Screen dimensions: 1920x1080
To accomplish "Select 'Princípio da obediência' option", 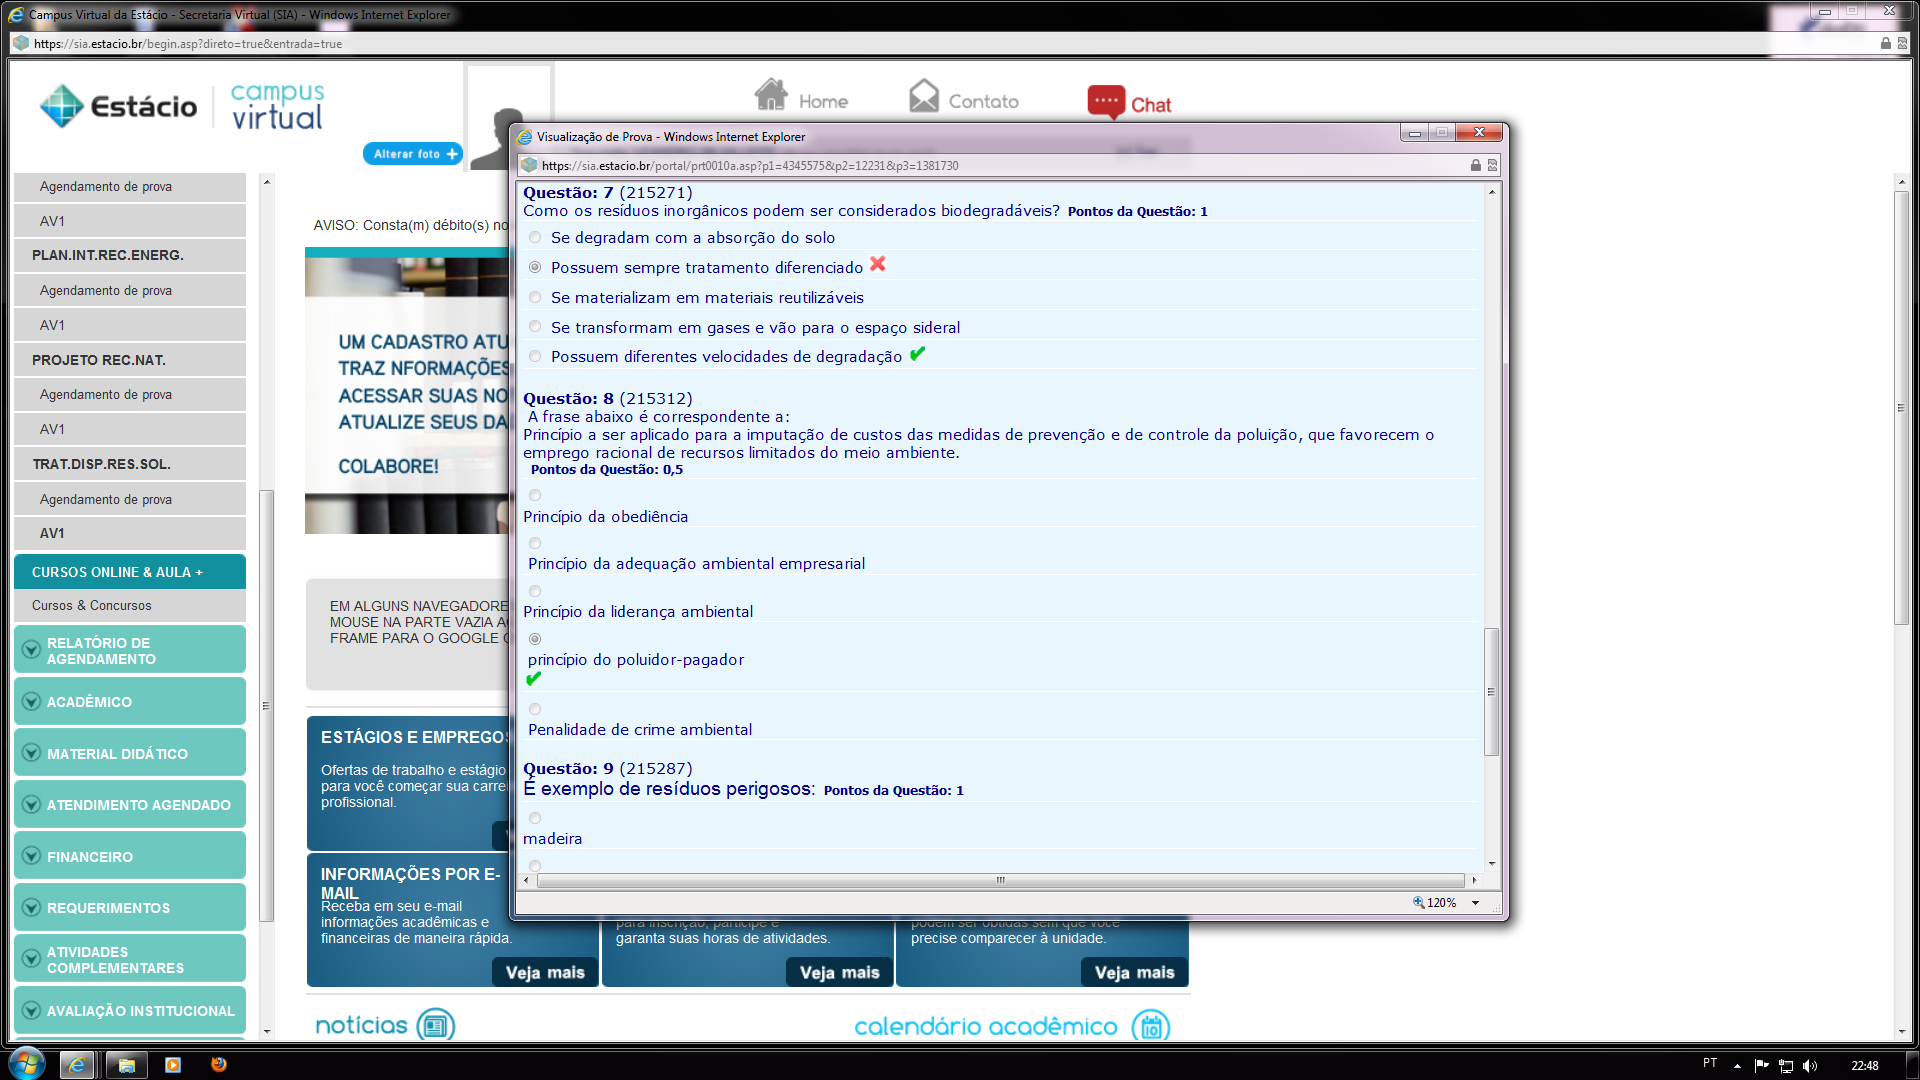I will tap(535, 496).
